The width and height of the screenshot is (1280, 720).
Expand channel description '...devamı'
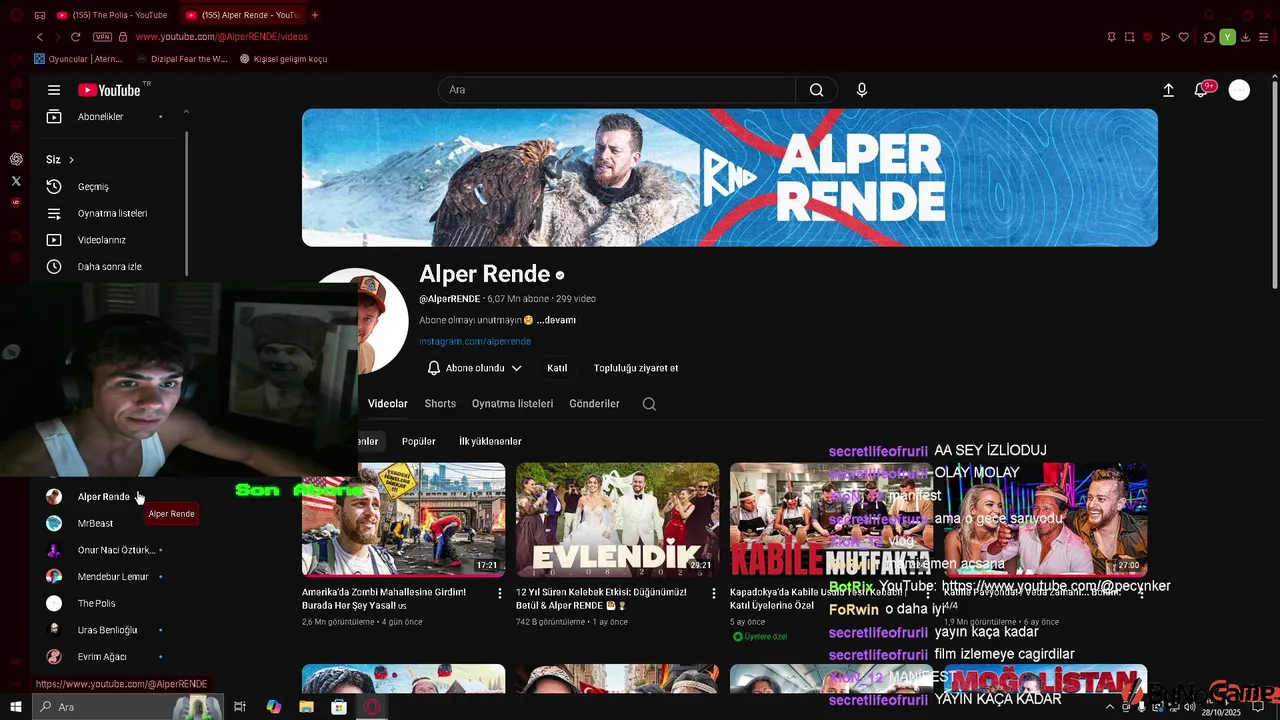point(556,320)
